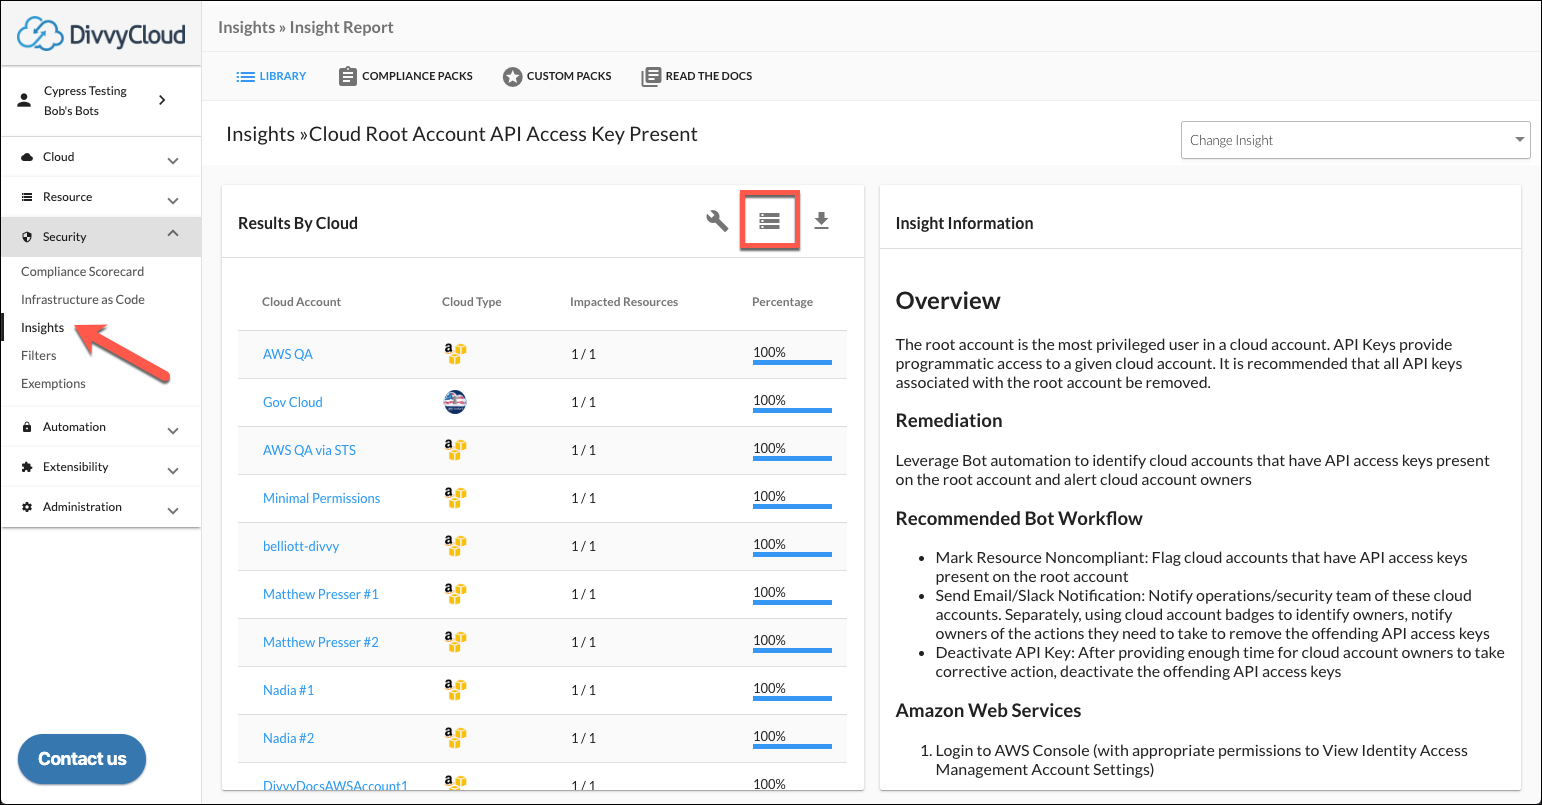The width and height of the screenshot is (1542, 805).
Task: Click the AWS icon in Nadia #1 row
Action: 455,690
